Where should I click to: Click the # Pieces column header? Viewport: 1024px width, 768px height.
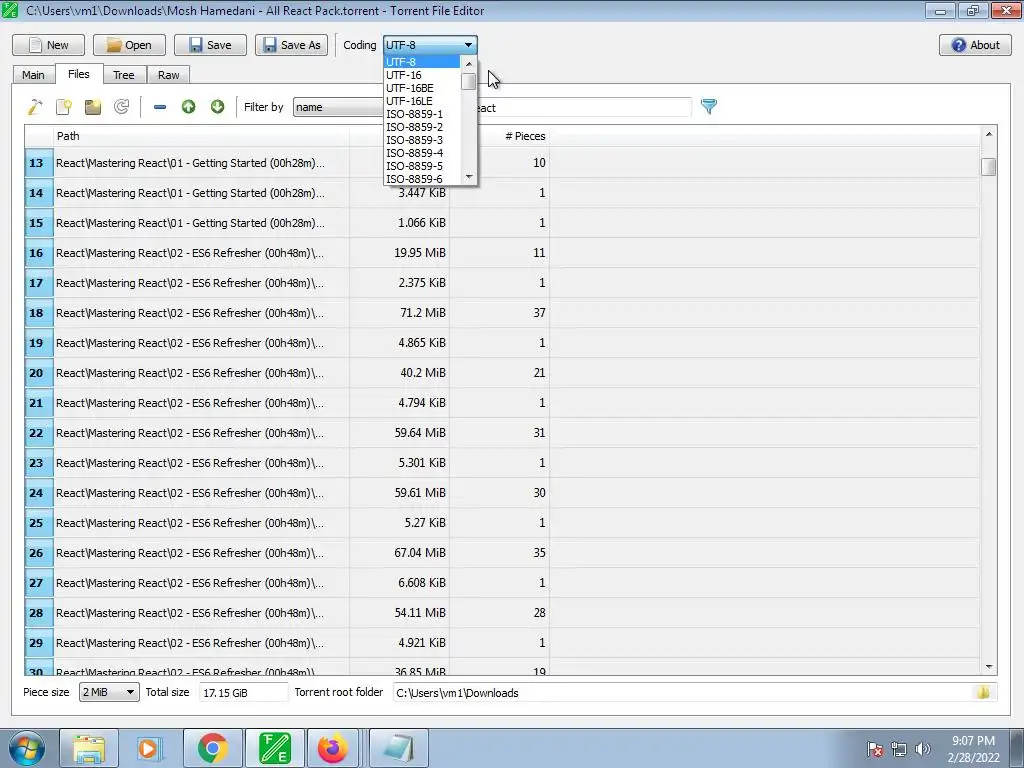coord(499,136)
